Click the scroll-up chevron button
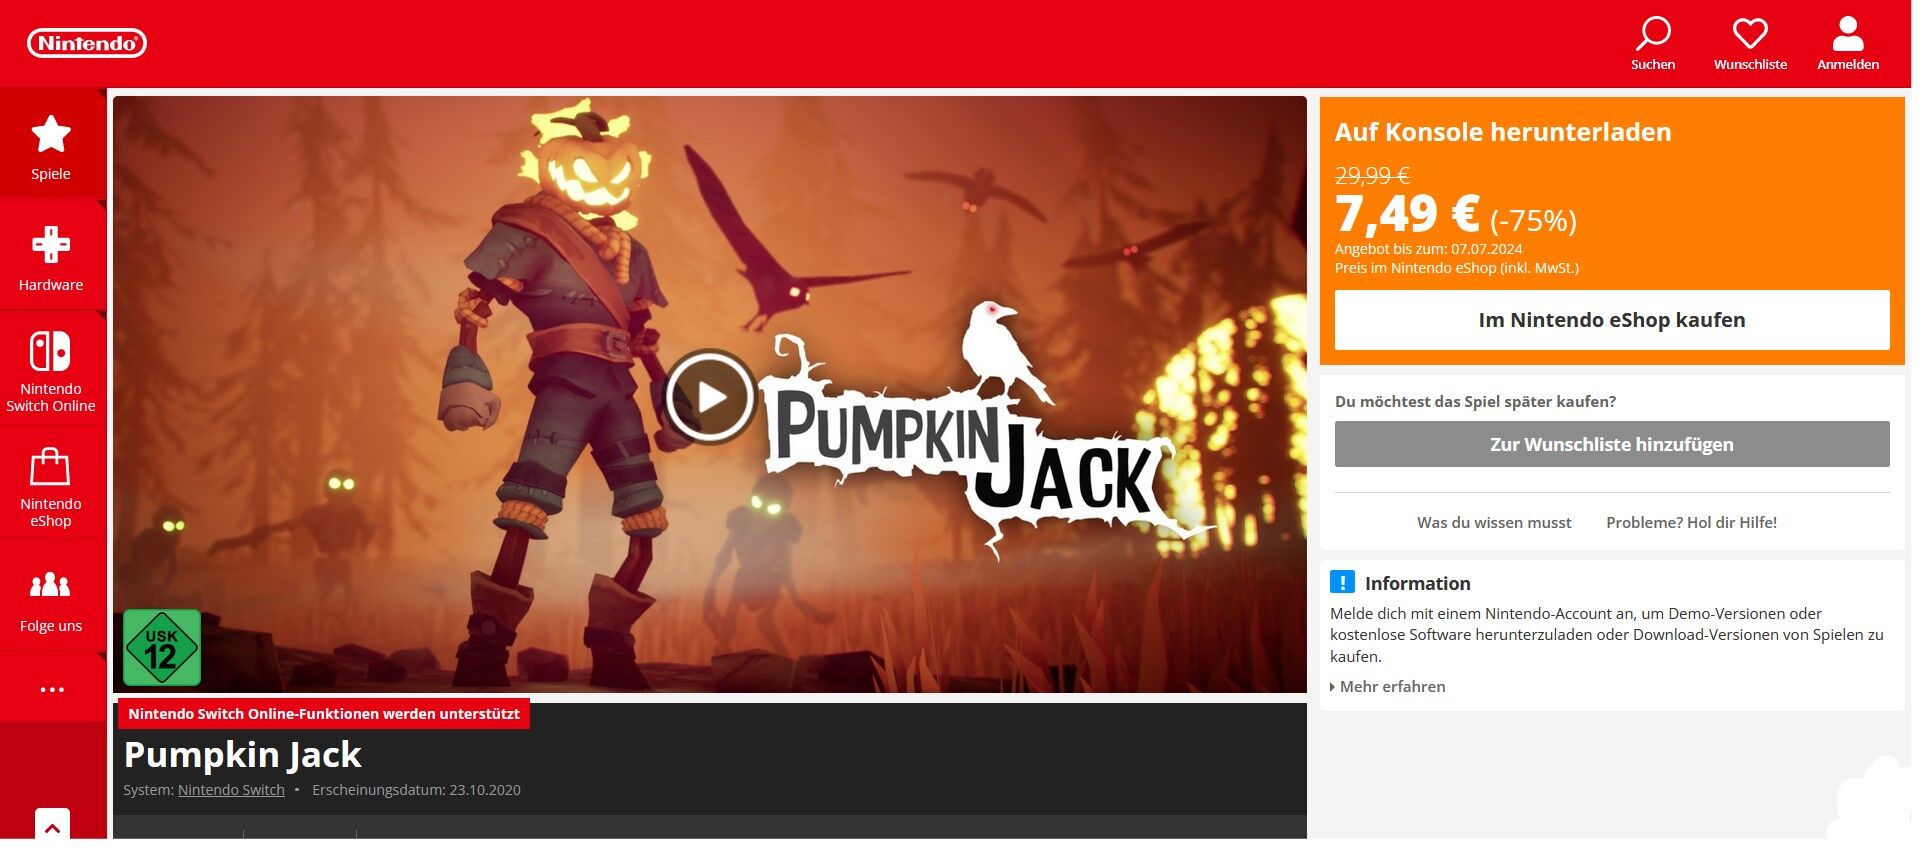The height and width of the screenshot is (850, 1923). pyautogui.click(x=52, y=826)
